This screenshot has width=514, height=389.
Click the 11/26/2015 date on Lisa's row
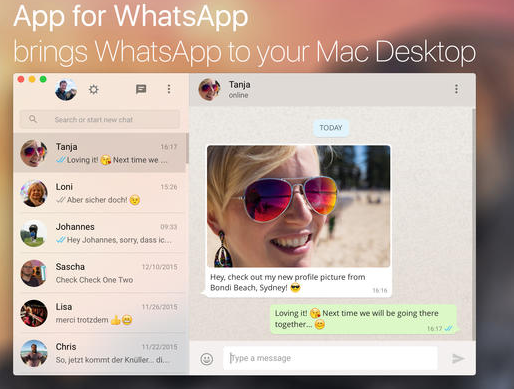click(160, 307)
